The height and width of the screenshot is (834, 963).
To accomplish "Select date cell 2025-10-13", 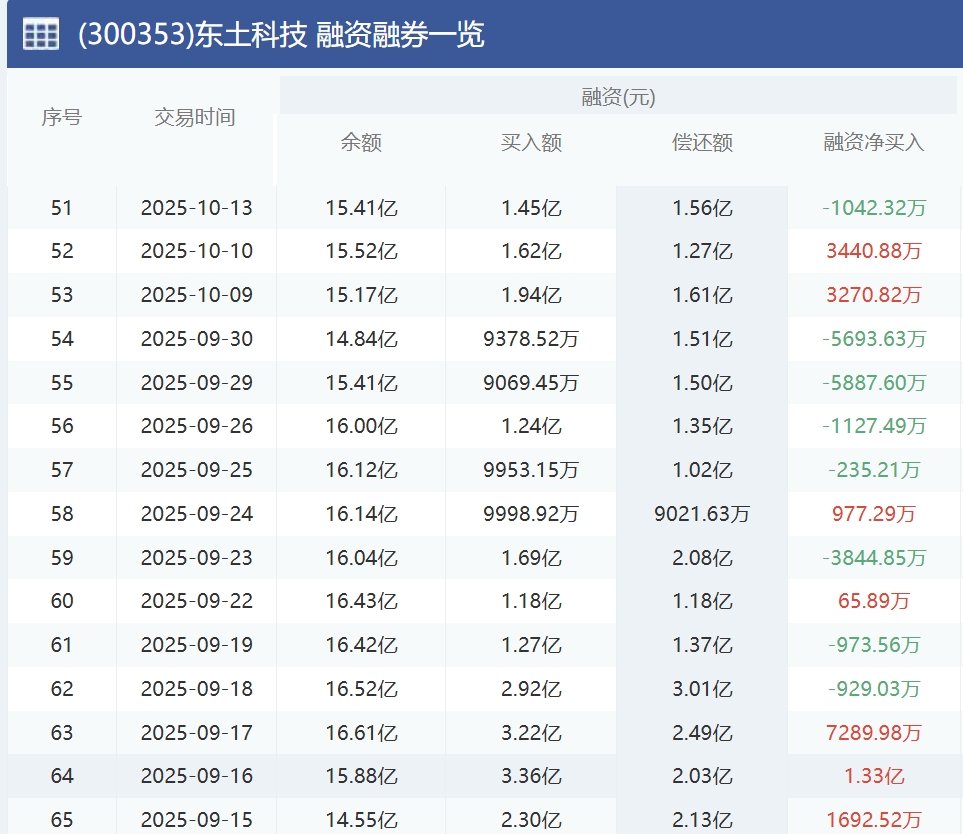I will coord(197,208).
